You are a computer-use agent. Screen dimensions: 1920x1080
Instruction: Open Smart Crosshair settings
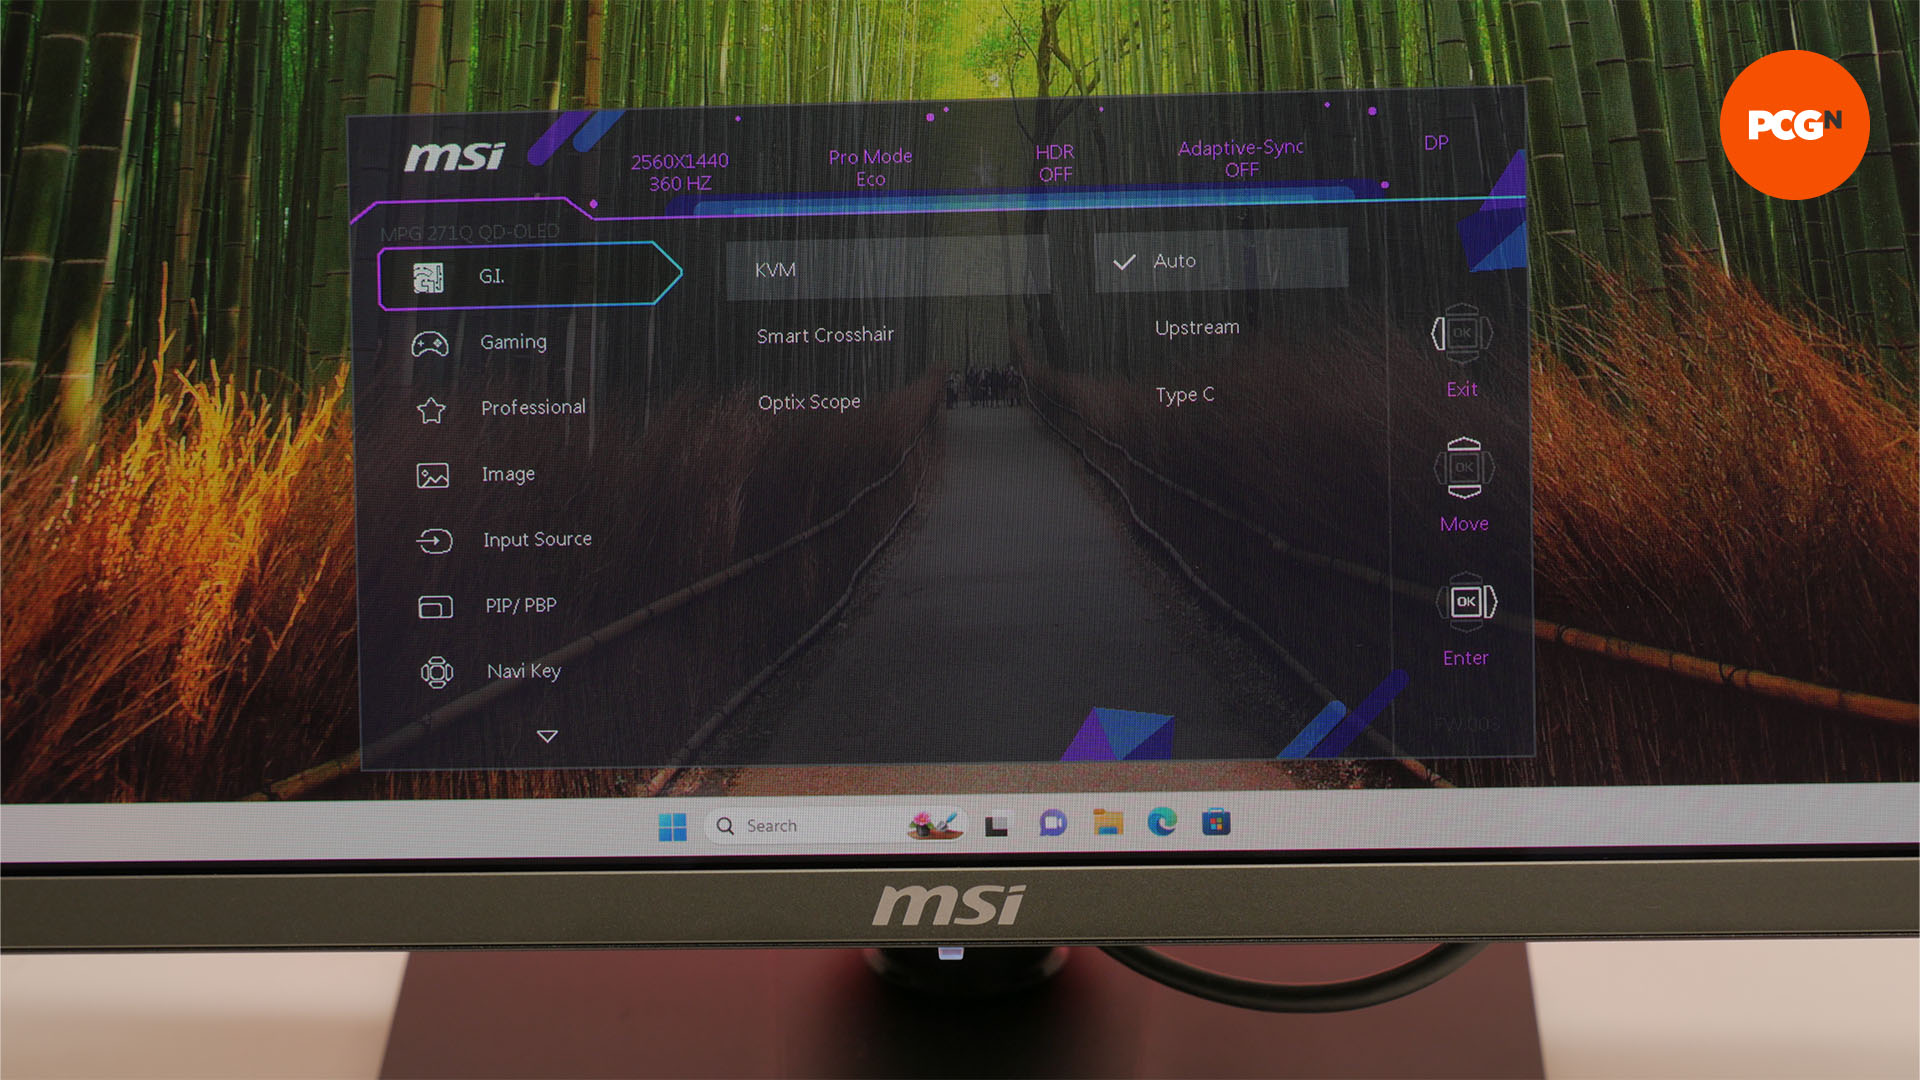click(x=825, y=335)
